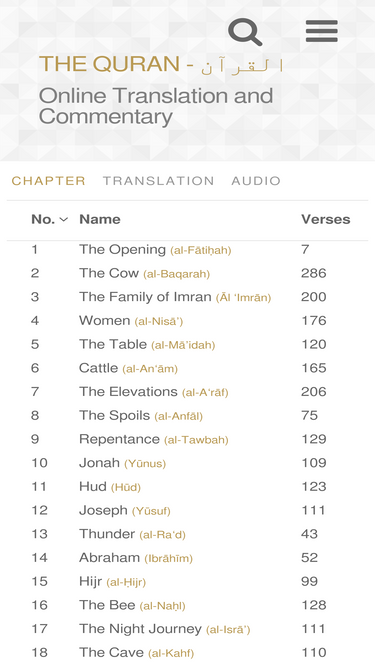Switch to the TRANSLATION tab
Image resolution: width=375 pixels, height=667 pixels.
[x=159, y=181]
